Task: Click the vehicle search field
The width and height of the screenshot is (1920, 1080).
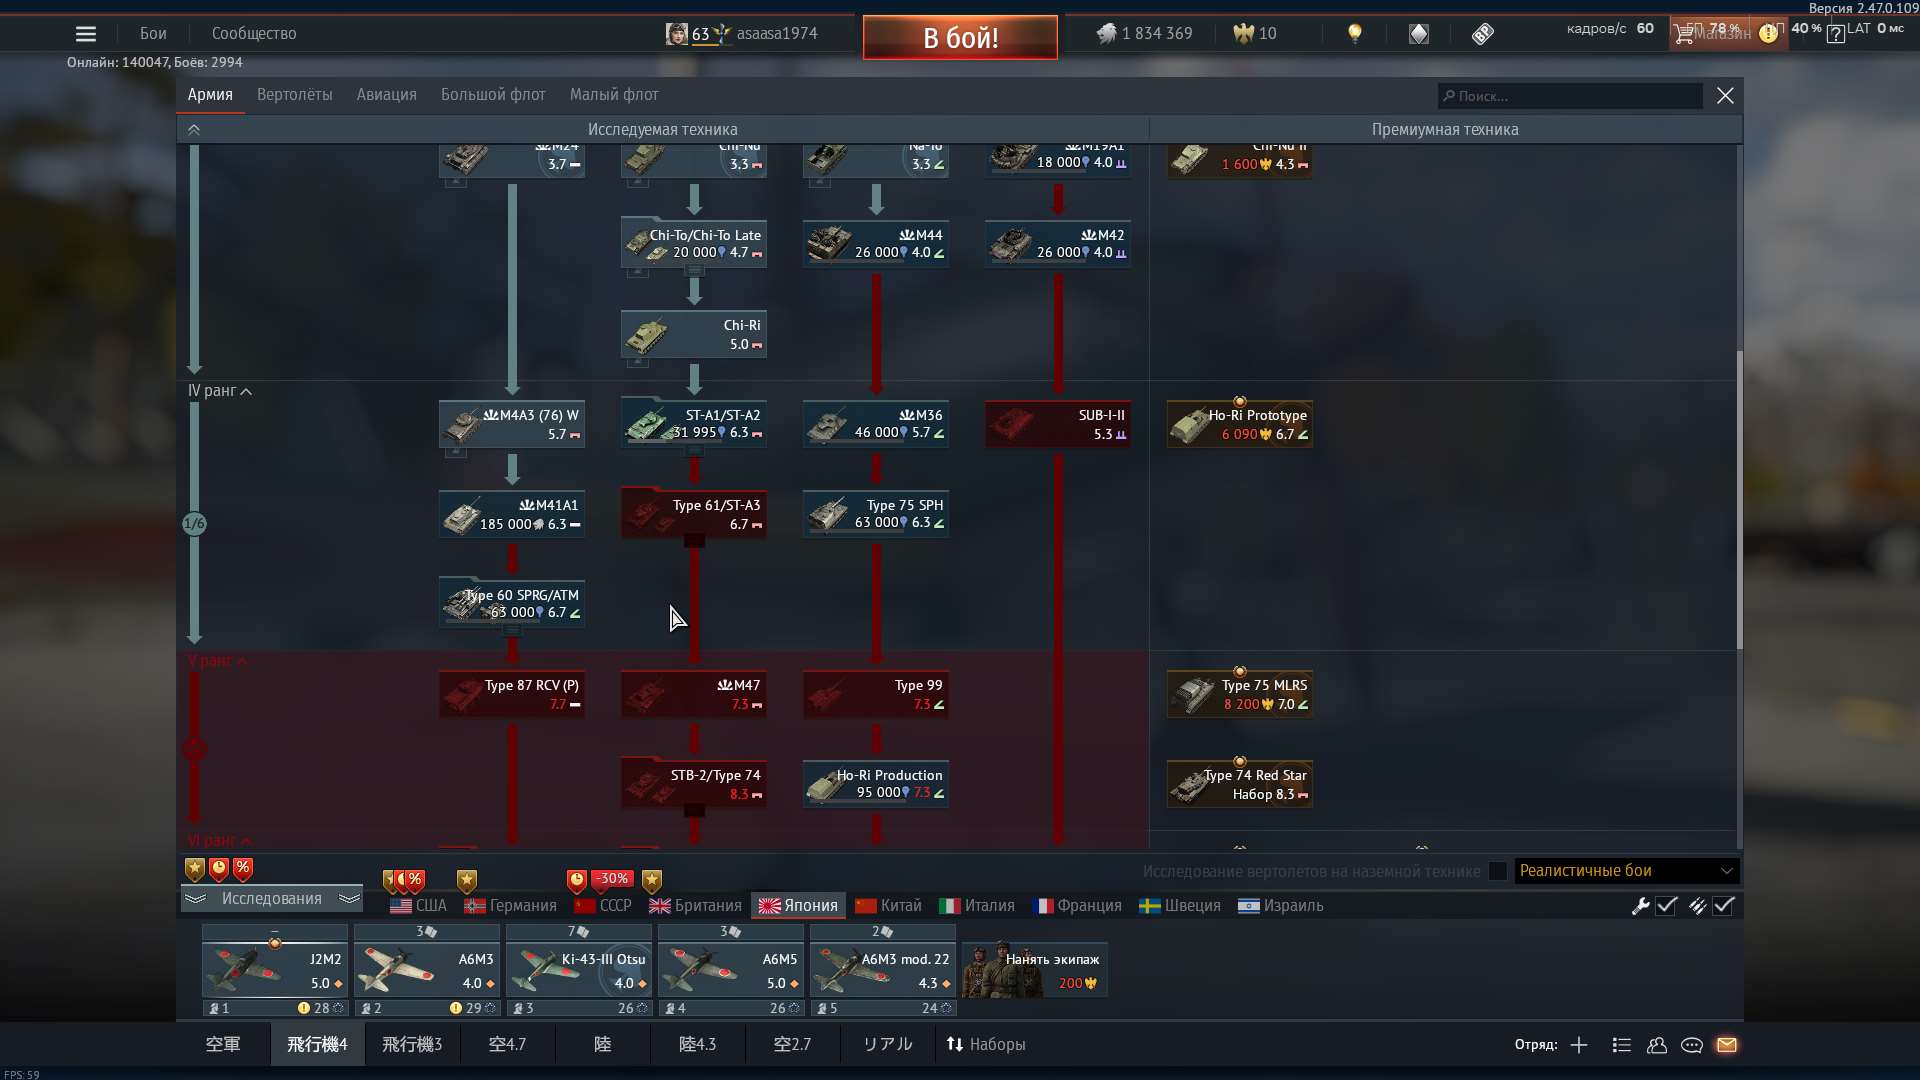Action: 1570,96
